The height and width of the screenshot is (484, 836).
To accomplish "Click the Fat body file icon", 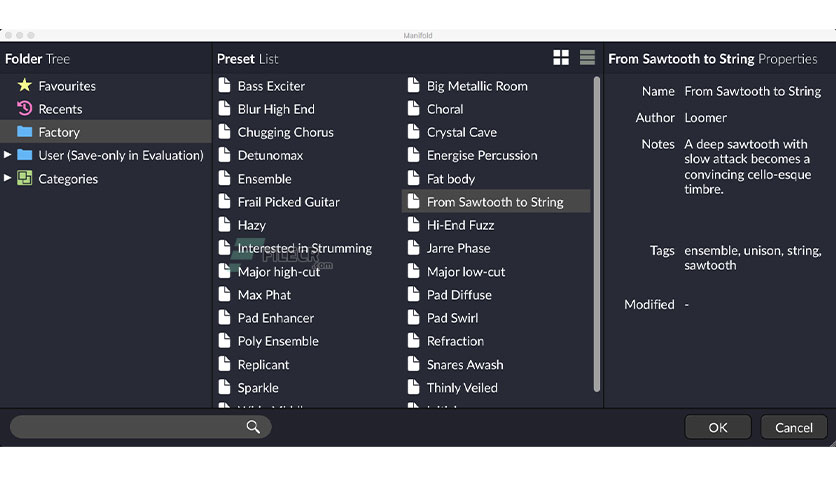I will (414, 179).
